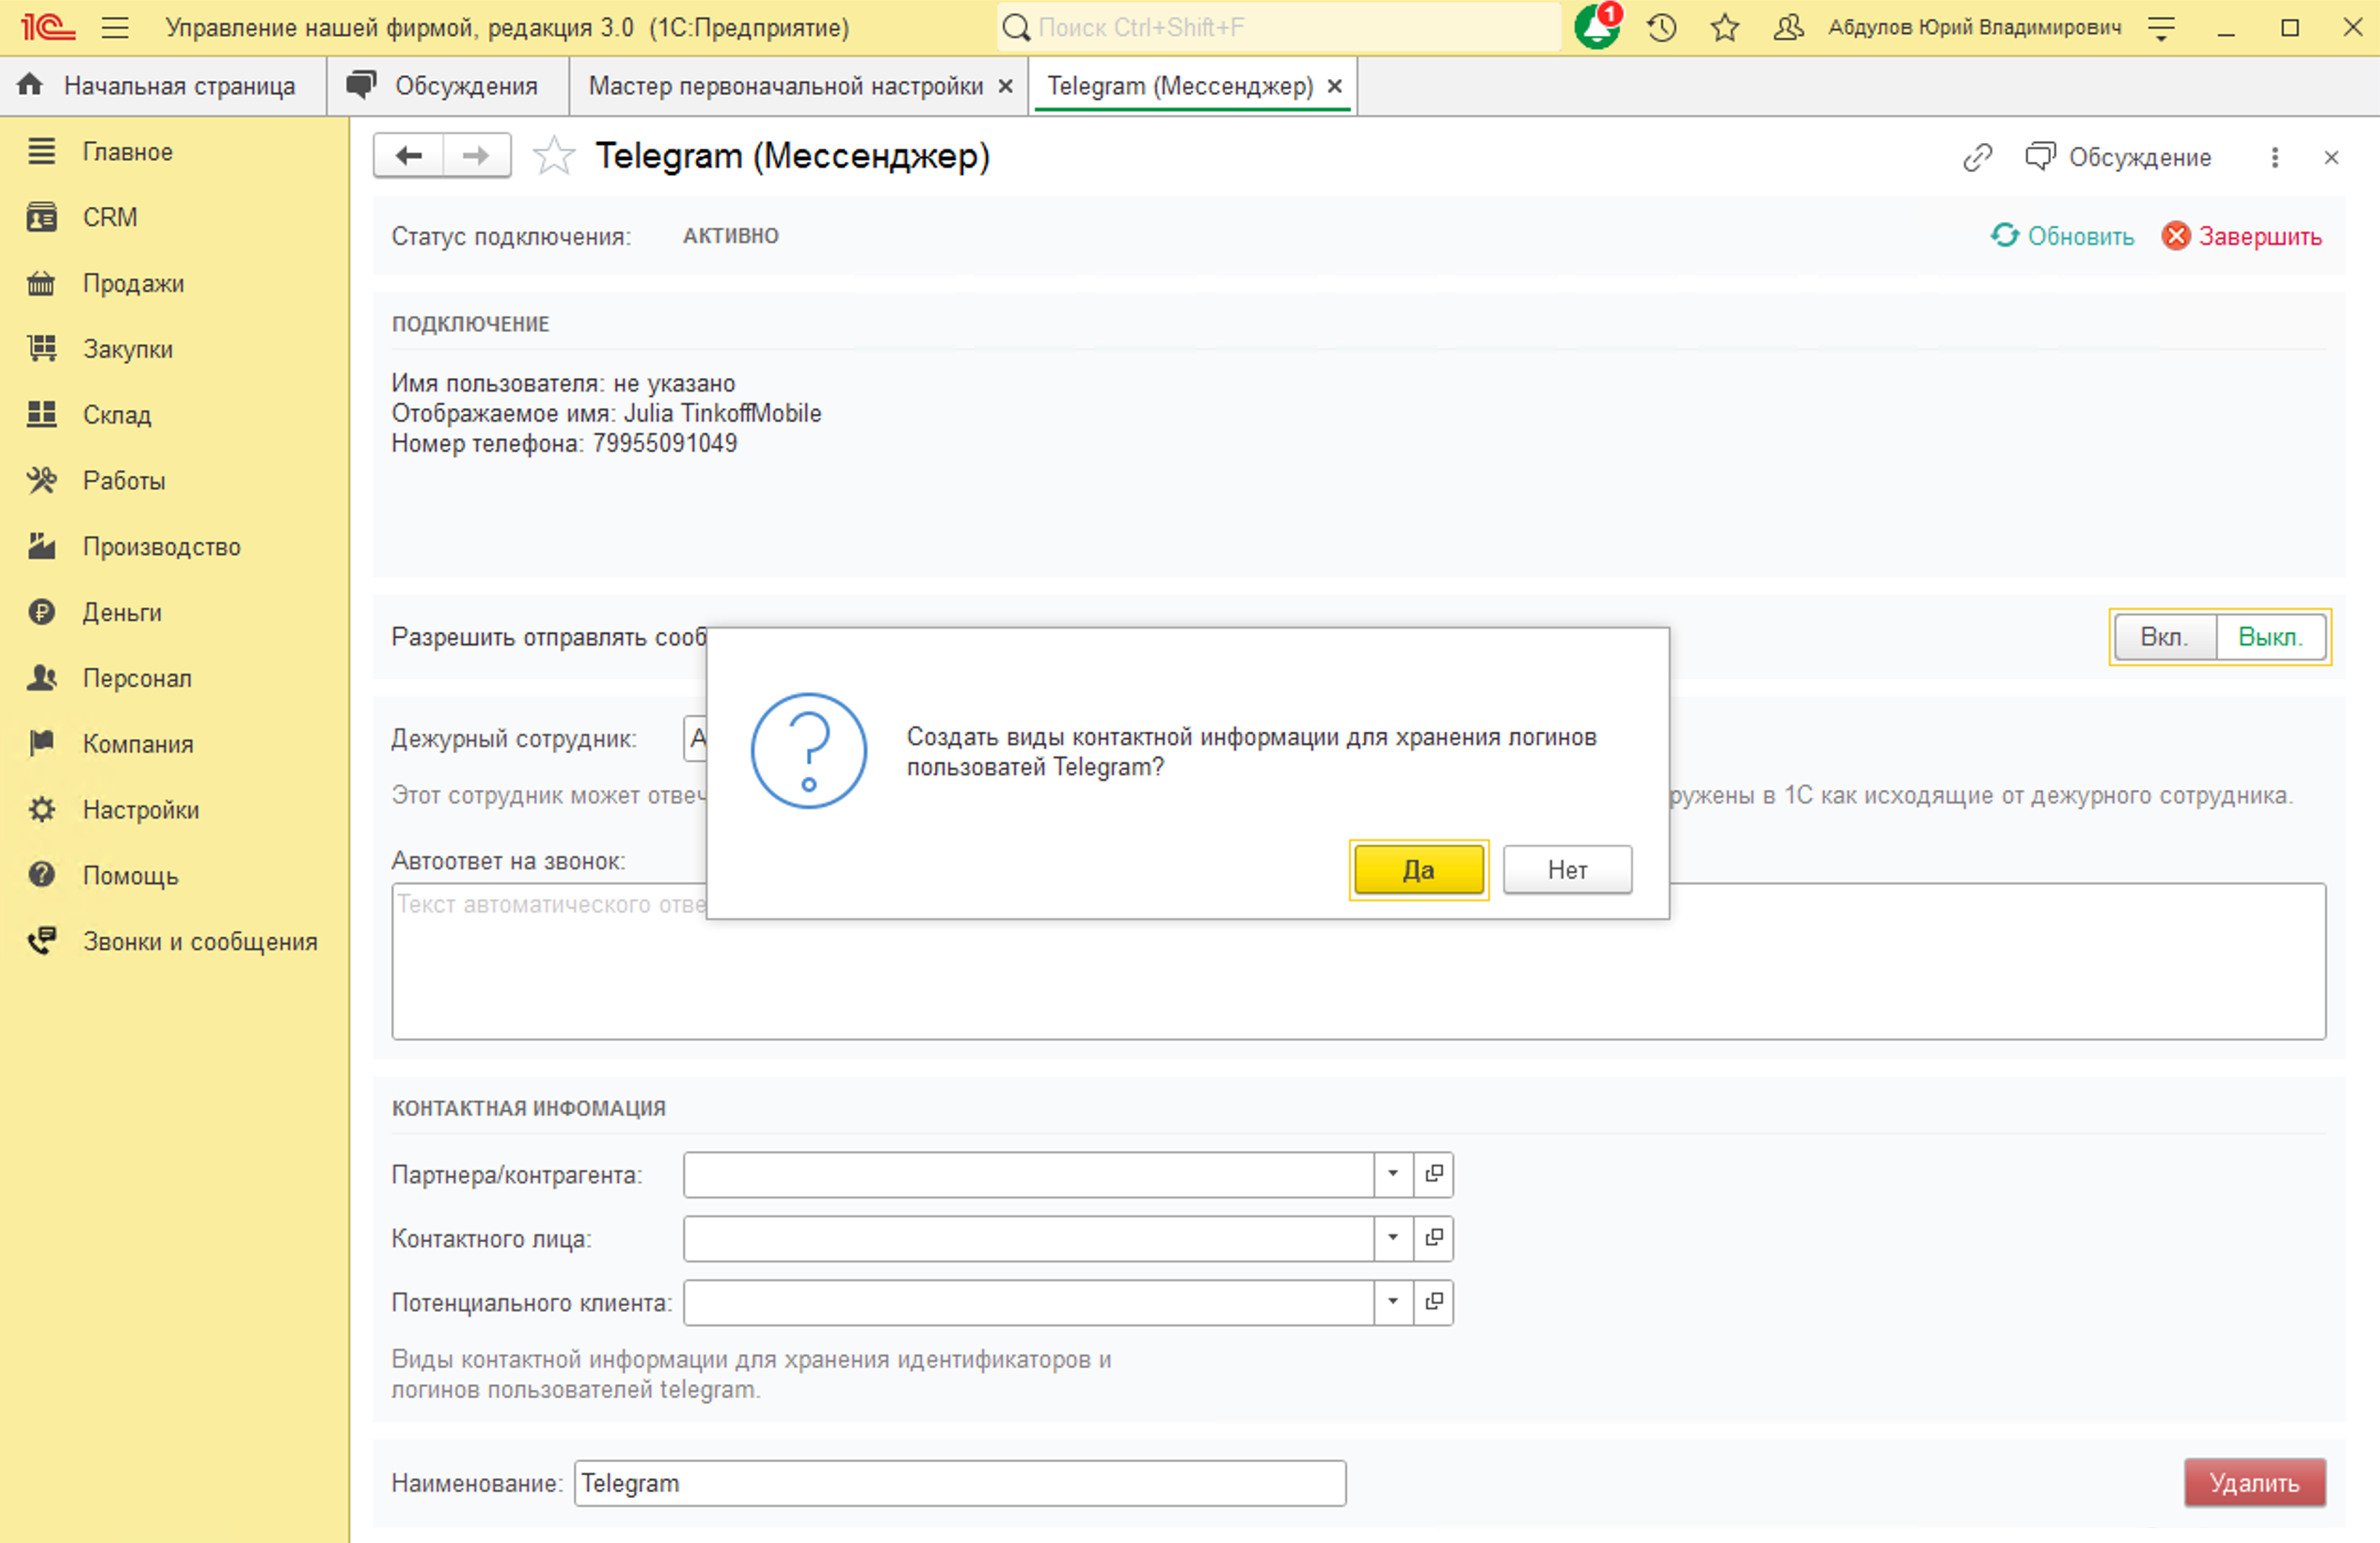Viewport: 2380px width, 1543px height.
Task: Open Звонки и сообщения sidebar section
Action: tap(199, 942)
